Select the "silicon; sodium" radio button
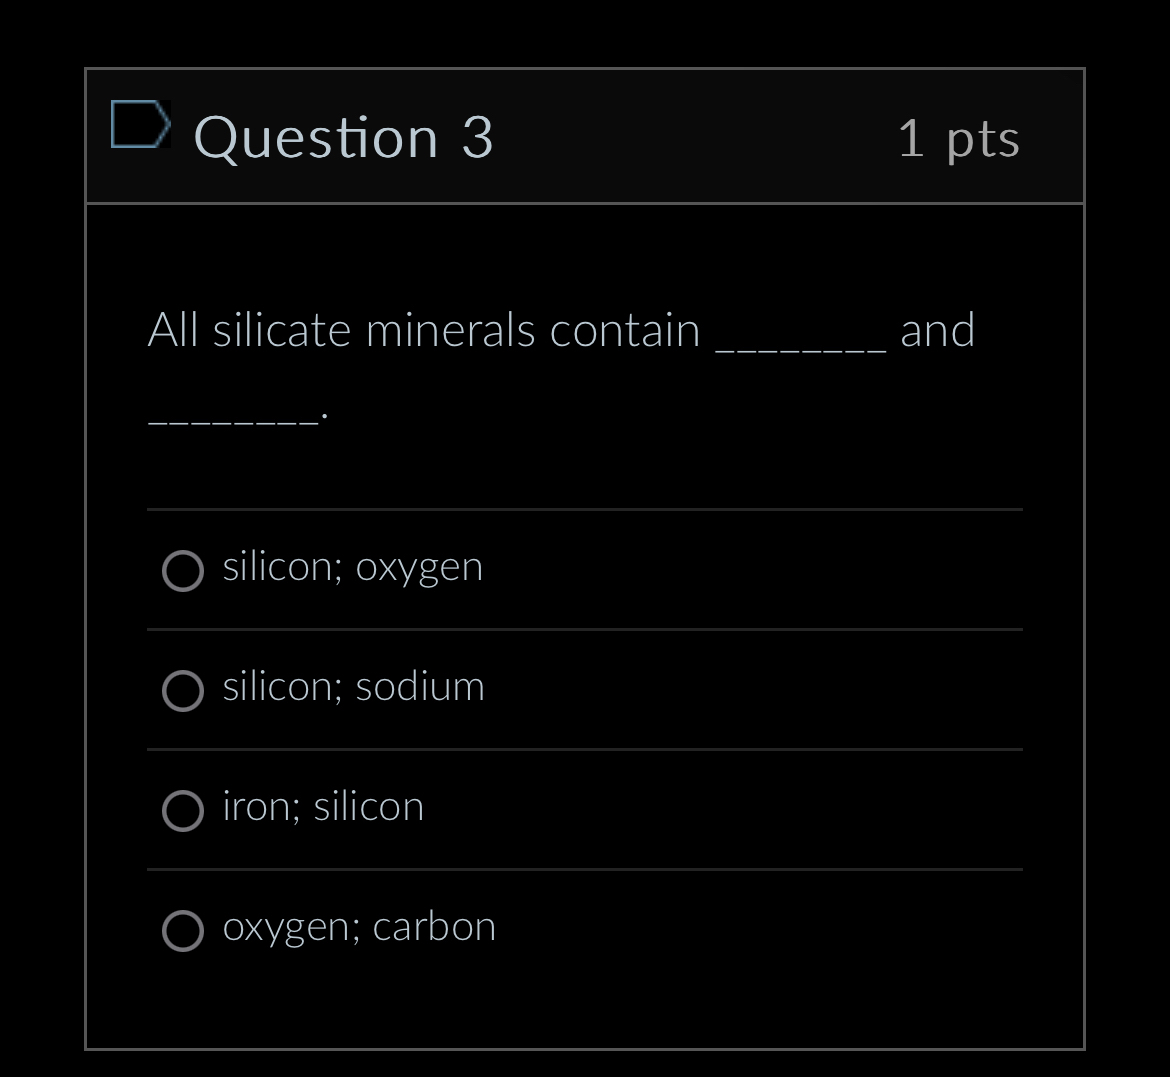Viewport: 1170px width, 1077px height. tap(183, 690)
